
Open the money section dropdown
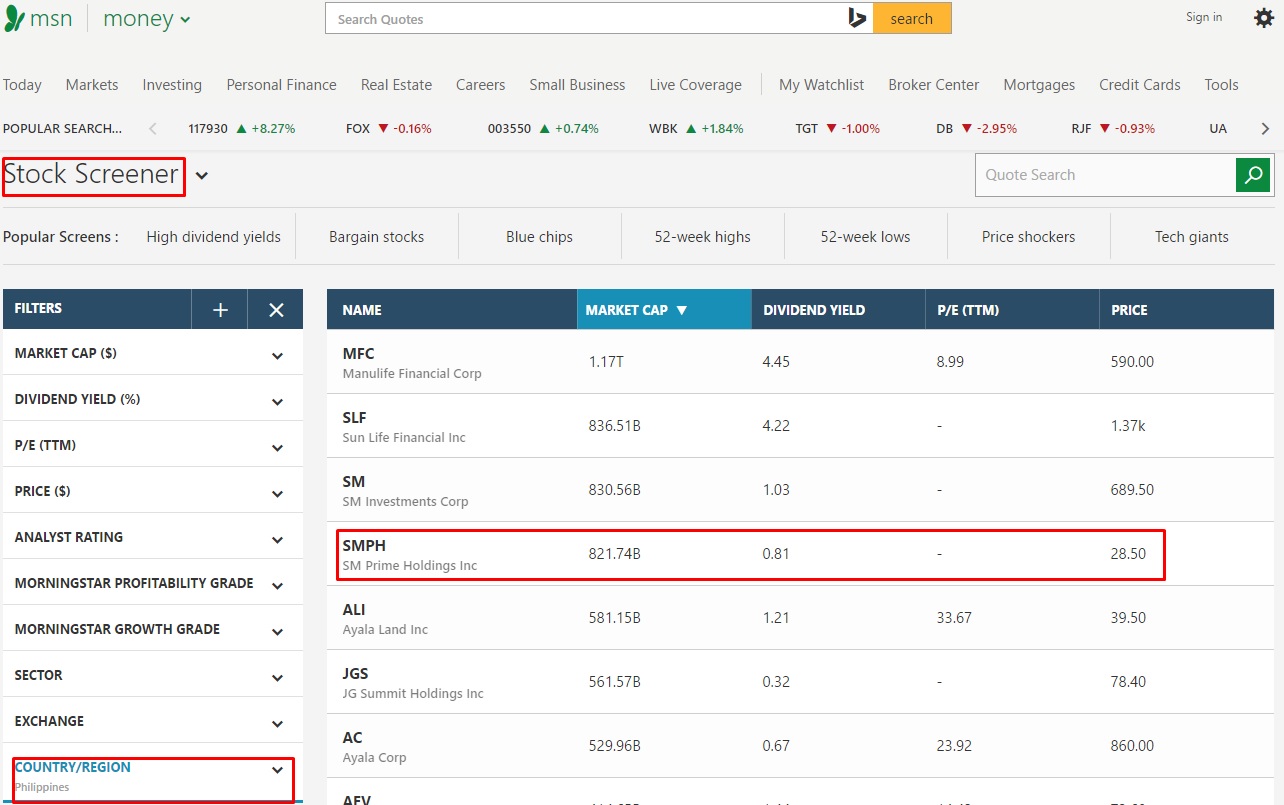point(147,19)
